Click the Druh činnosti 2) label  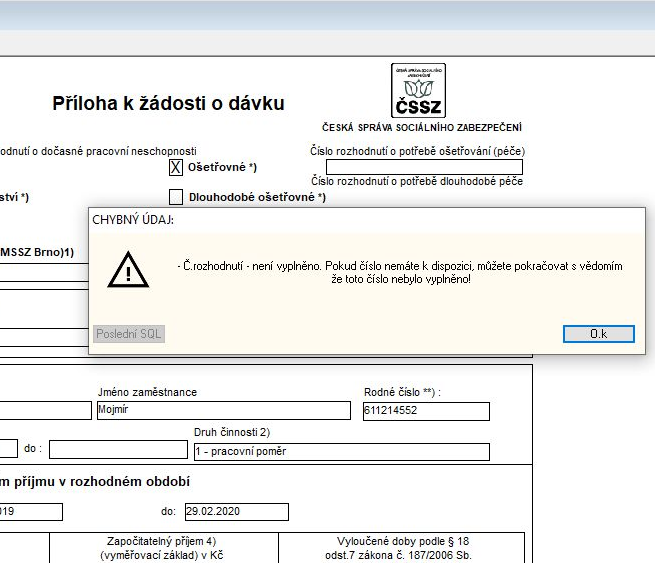pos(232,432)
